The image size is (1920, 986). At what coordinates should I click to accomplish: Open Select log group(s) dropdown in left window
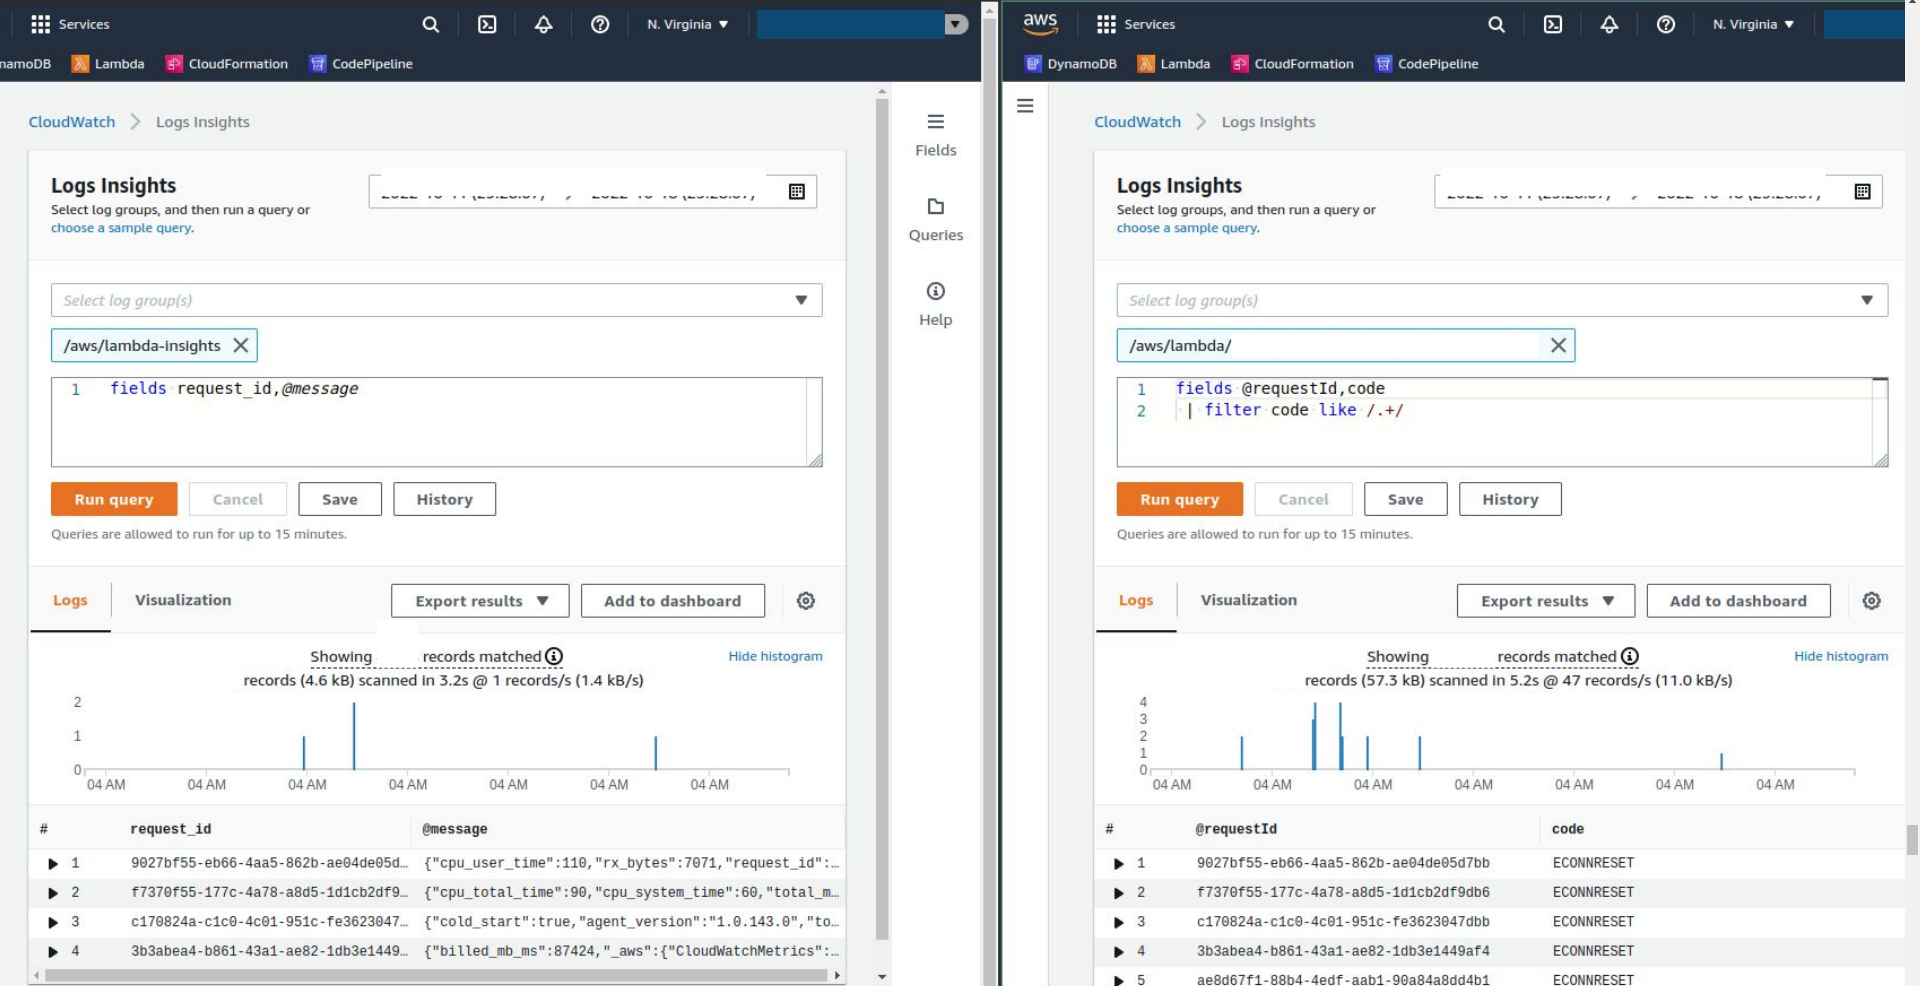[x=437, y=300]
